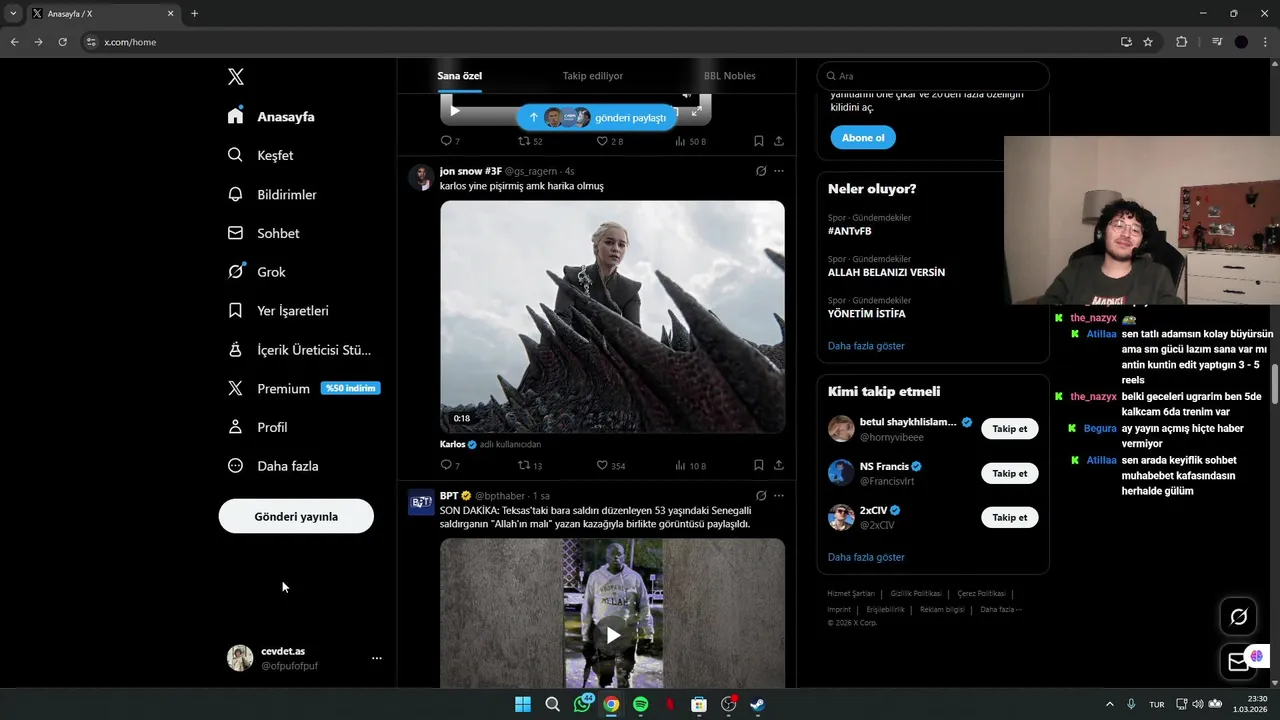Click Abone ol subscribe button
1280x720 pixels.
point(863,138)
